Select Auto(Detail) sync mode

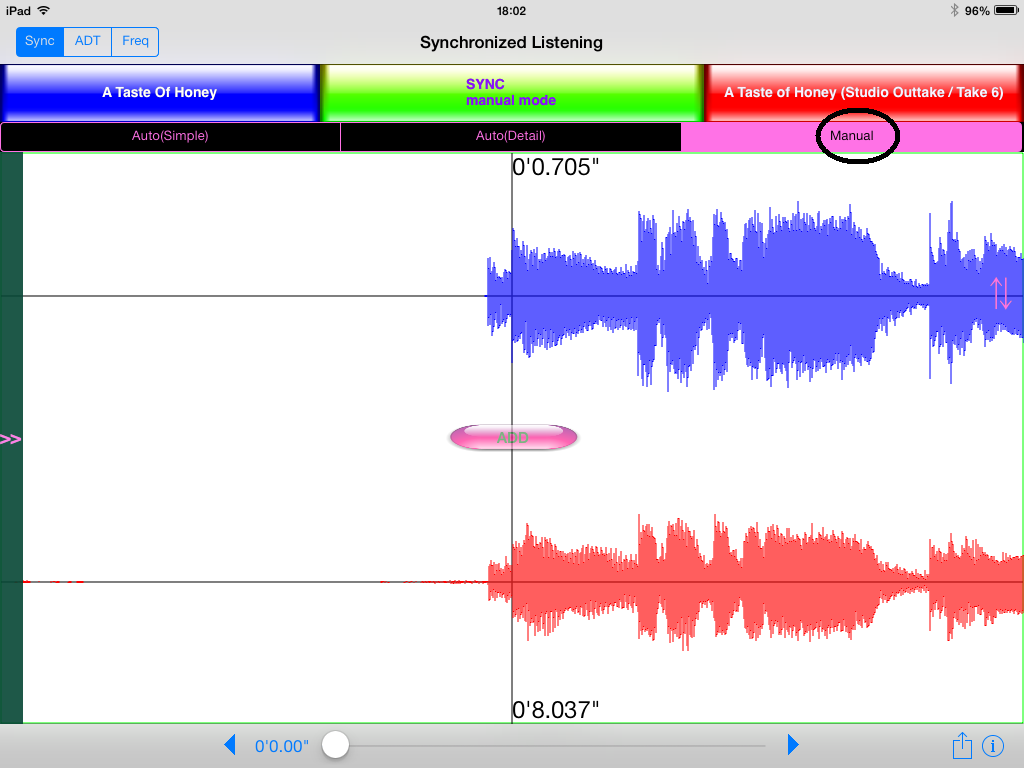[511, 136]
